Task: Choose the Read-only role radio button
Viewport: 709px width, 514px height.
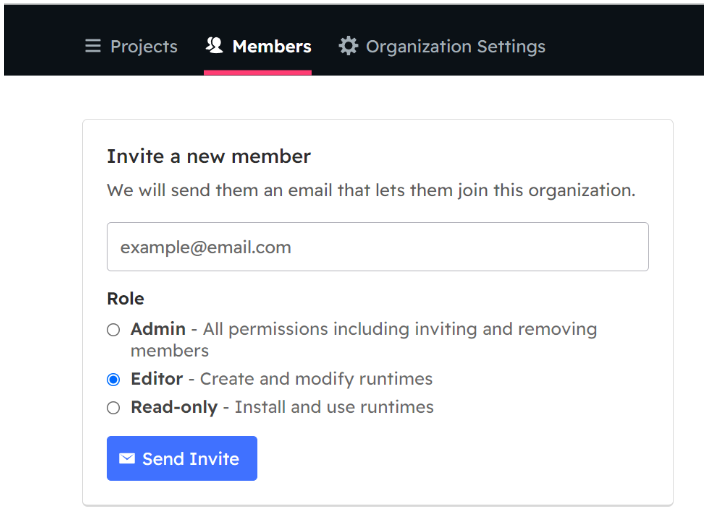Action: pyautogui.click(x=113, y=408)
